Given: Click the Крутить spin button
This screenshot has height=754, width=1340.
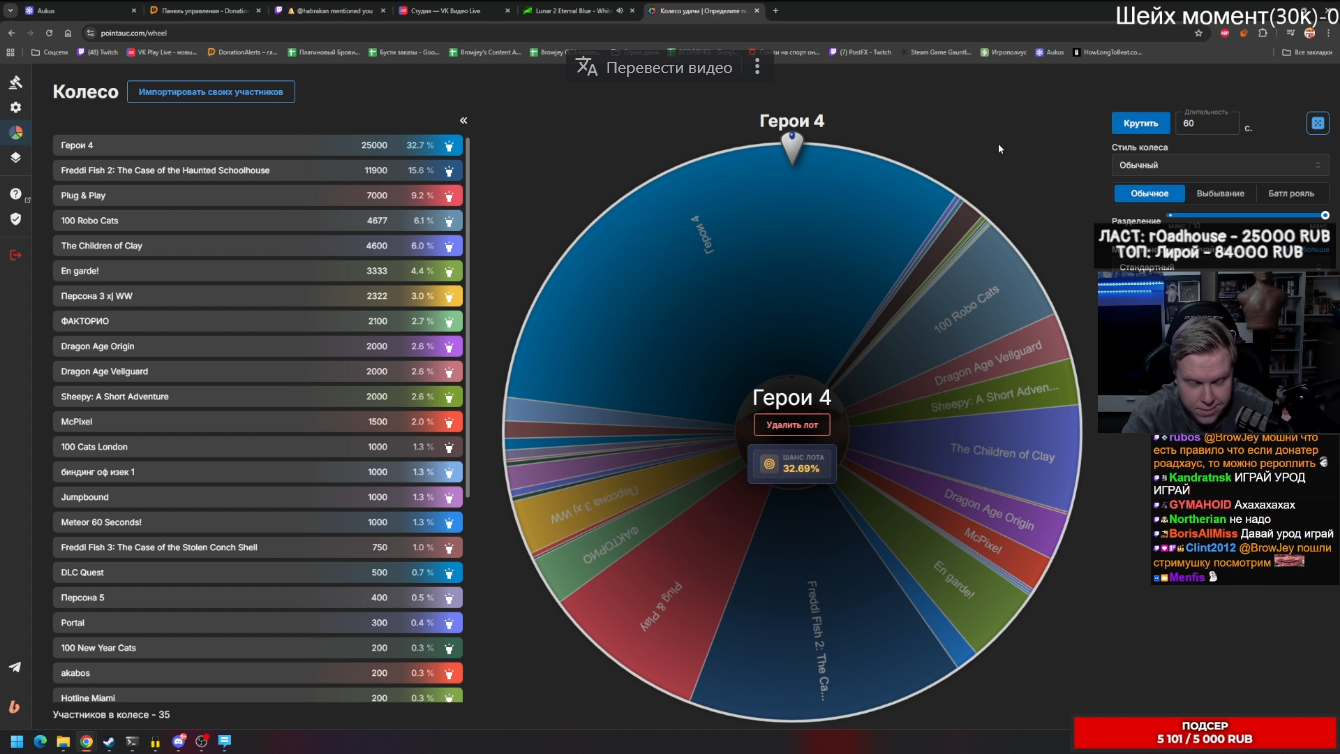Looking at the screenshot, I should tap(1140, 123).
